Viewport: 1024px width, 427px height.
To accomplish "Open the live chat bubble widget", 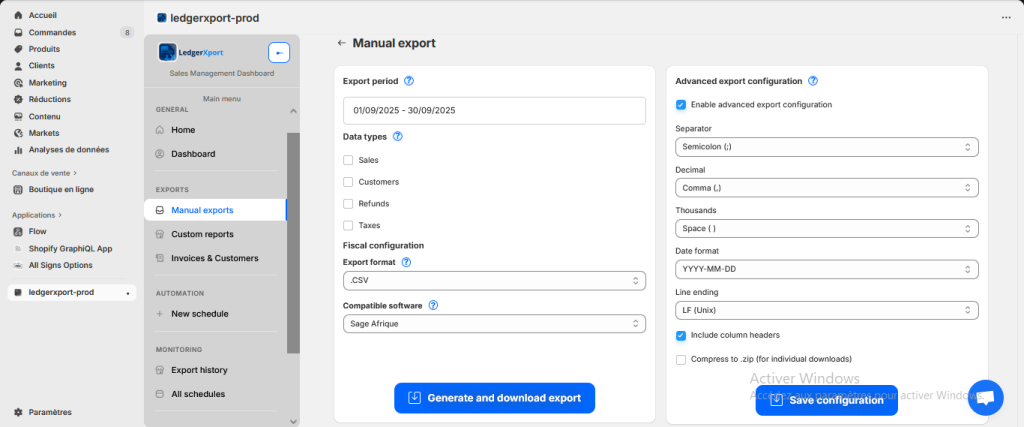I will coord(985,397).
